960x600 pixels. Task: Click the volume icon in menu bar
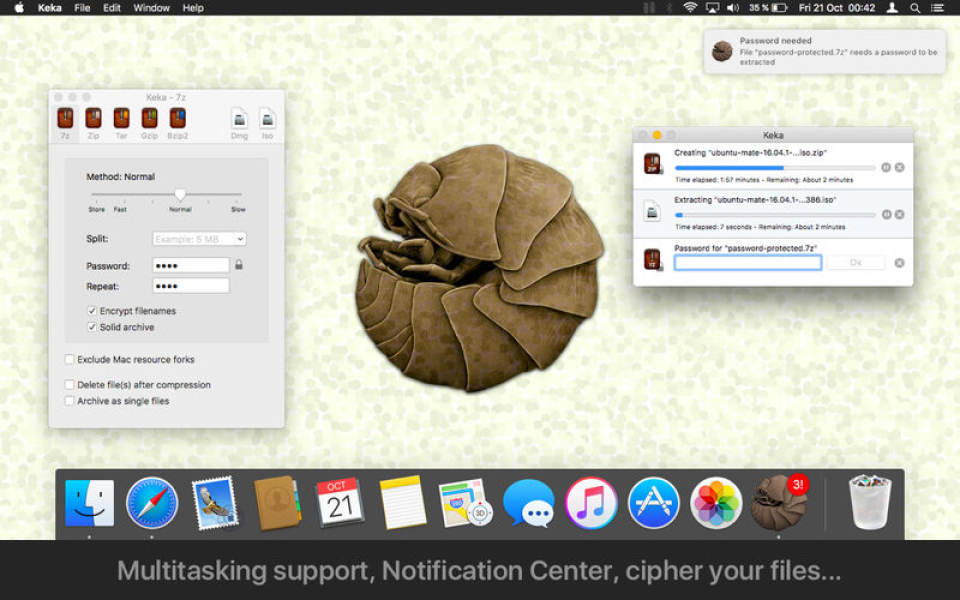[733, 8]
